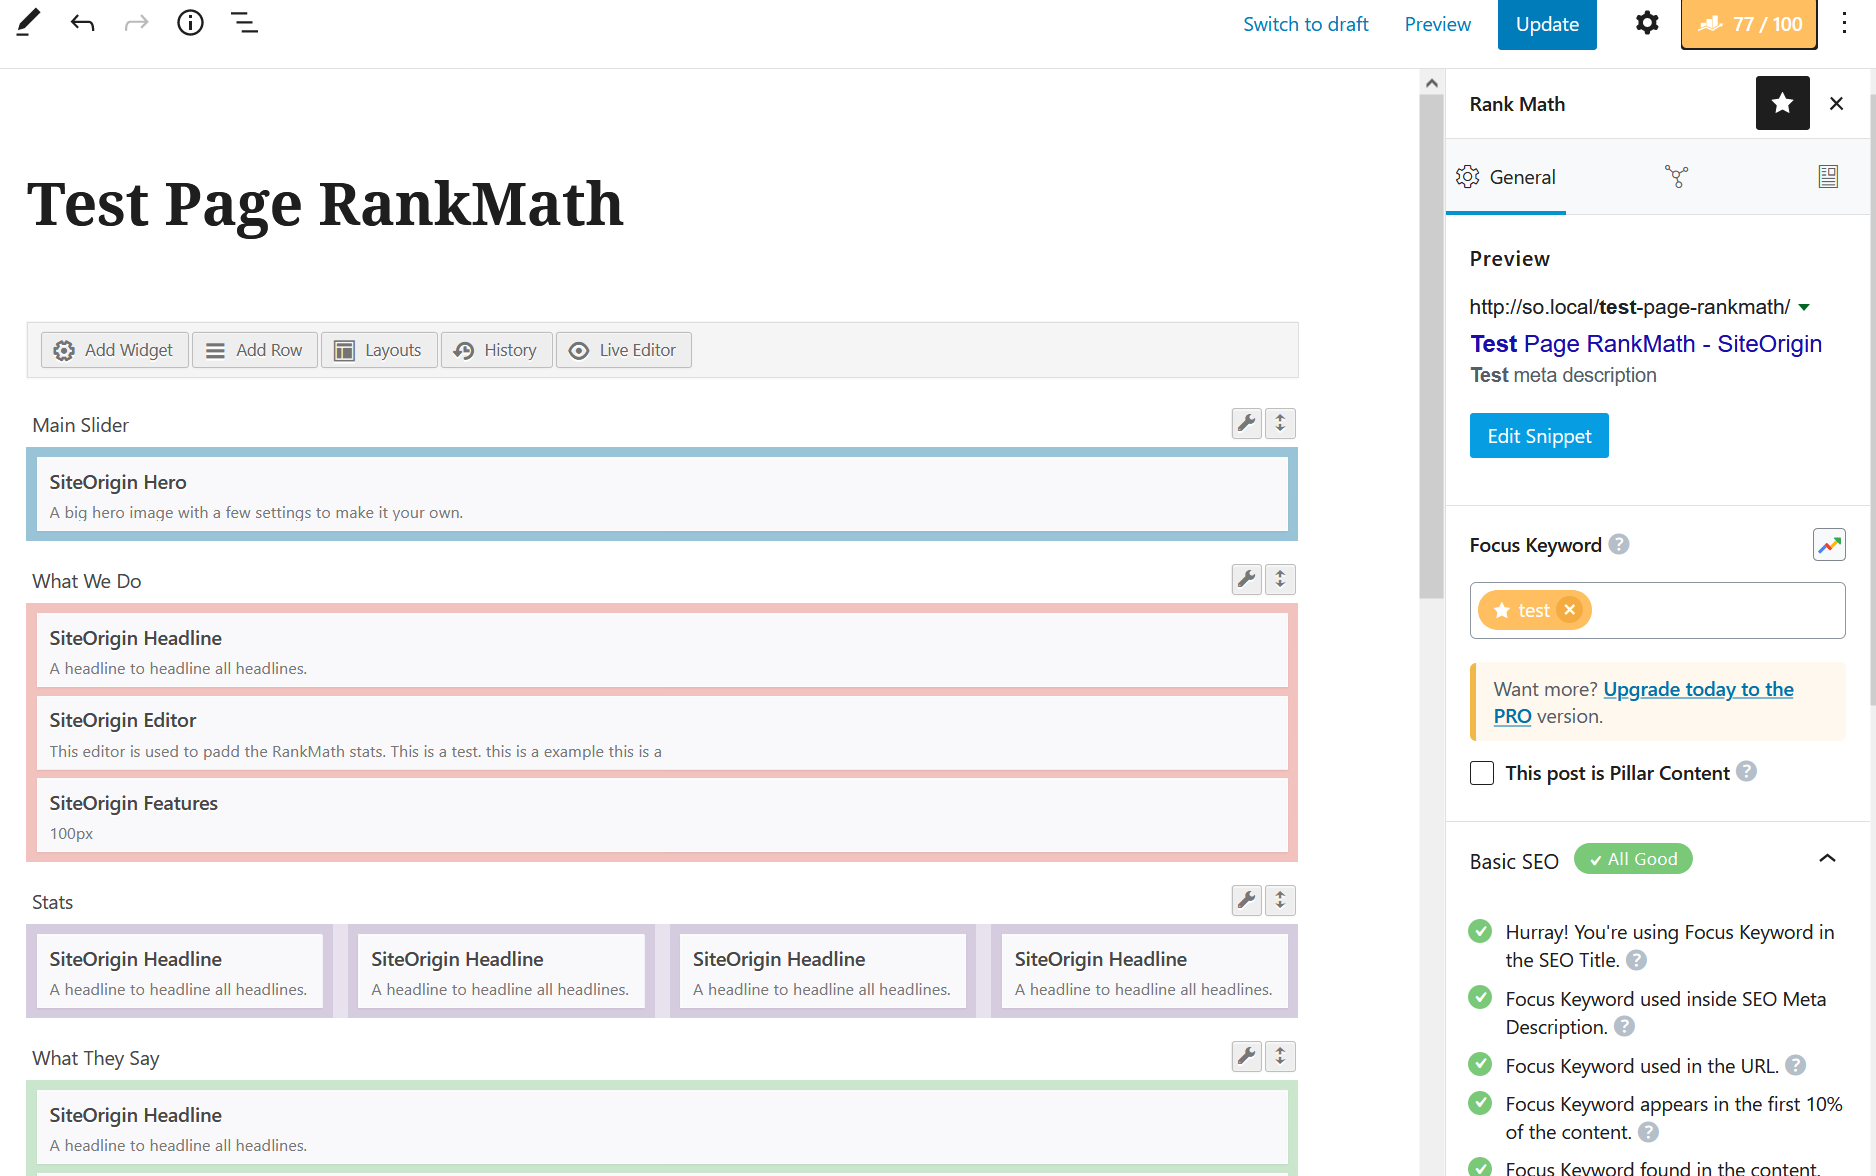Image resolution: width=1876 pixels, height=1176 pixels.
Task: Click the Rank Math star pin icon
Action: (1782, 103)
